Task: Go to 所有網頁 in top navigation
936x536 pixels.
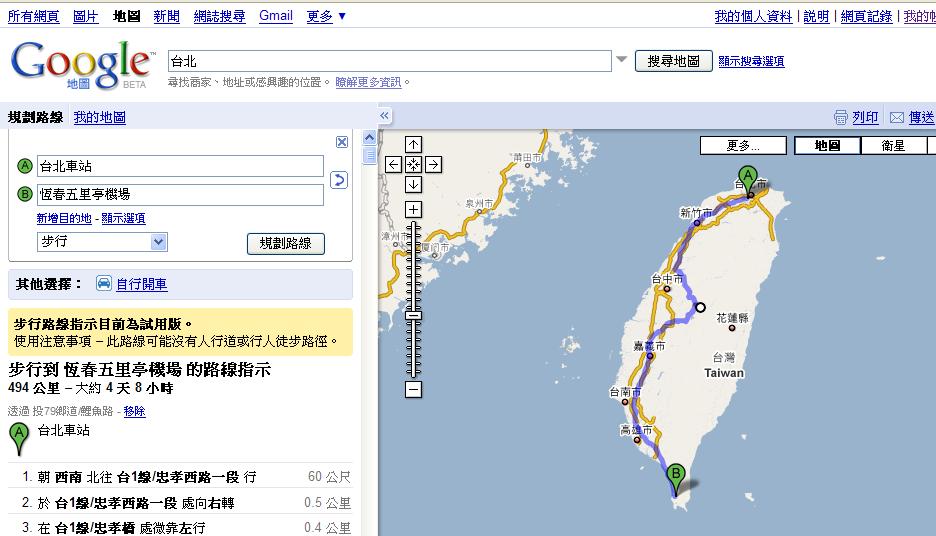Action: tap(33, 16)
